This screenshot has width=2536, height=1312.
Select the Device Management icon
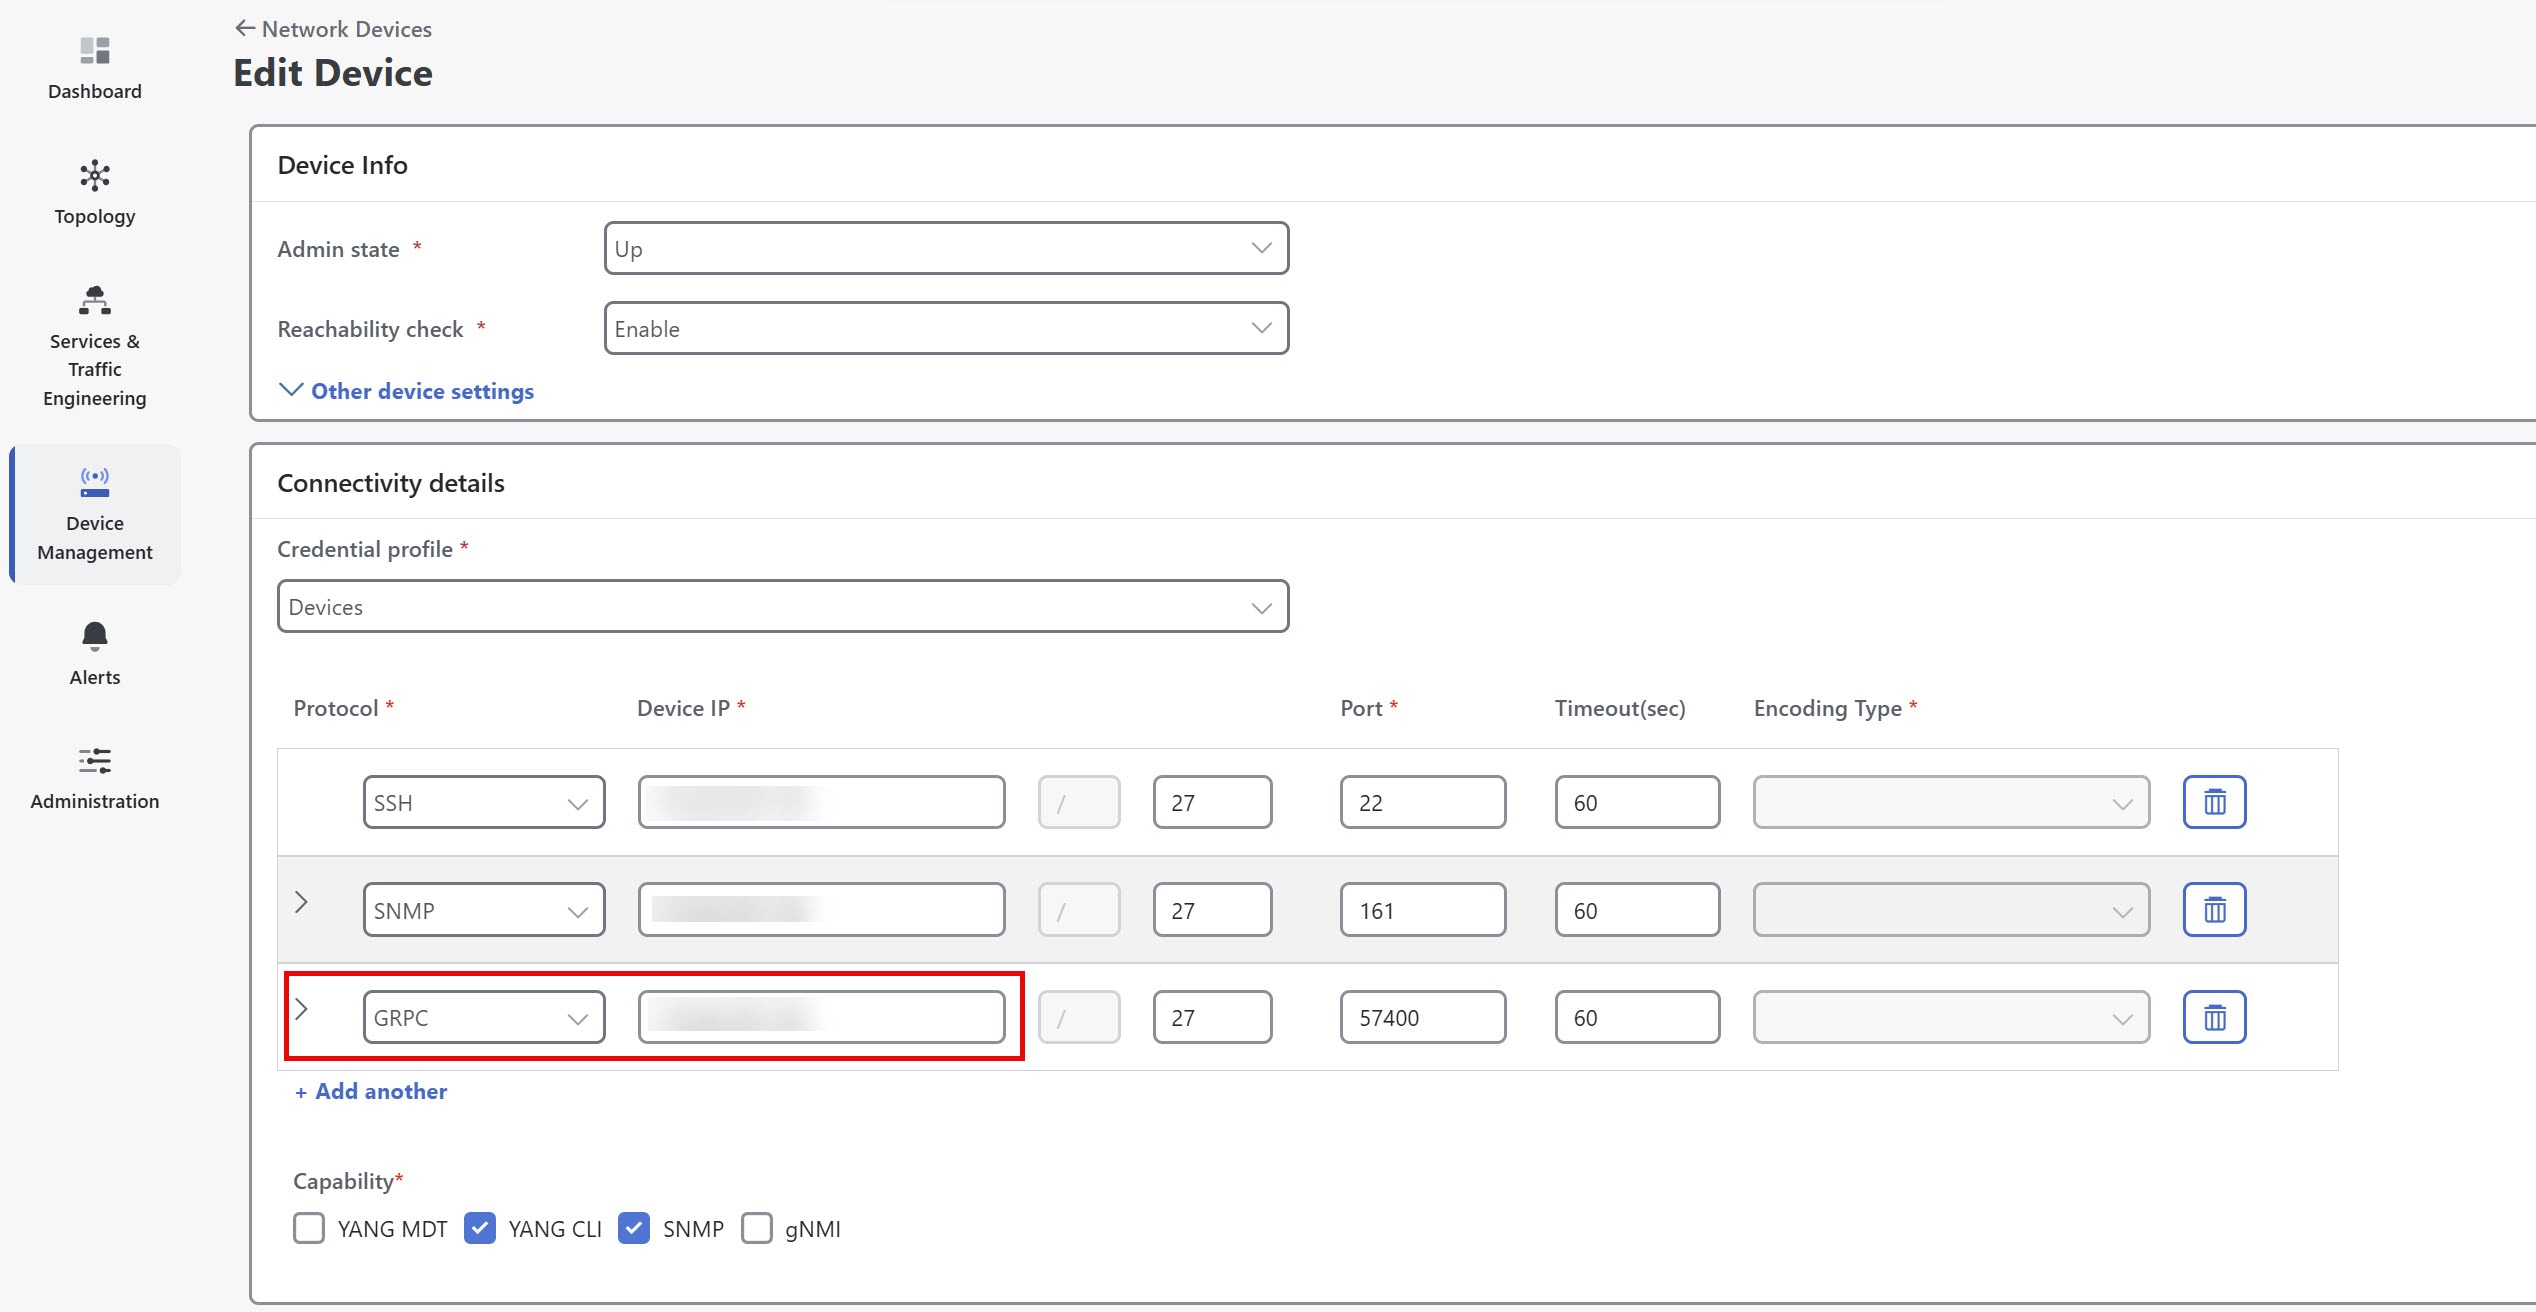tap(93, 512)
